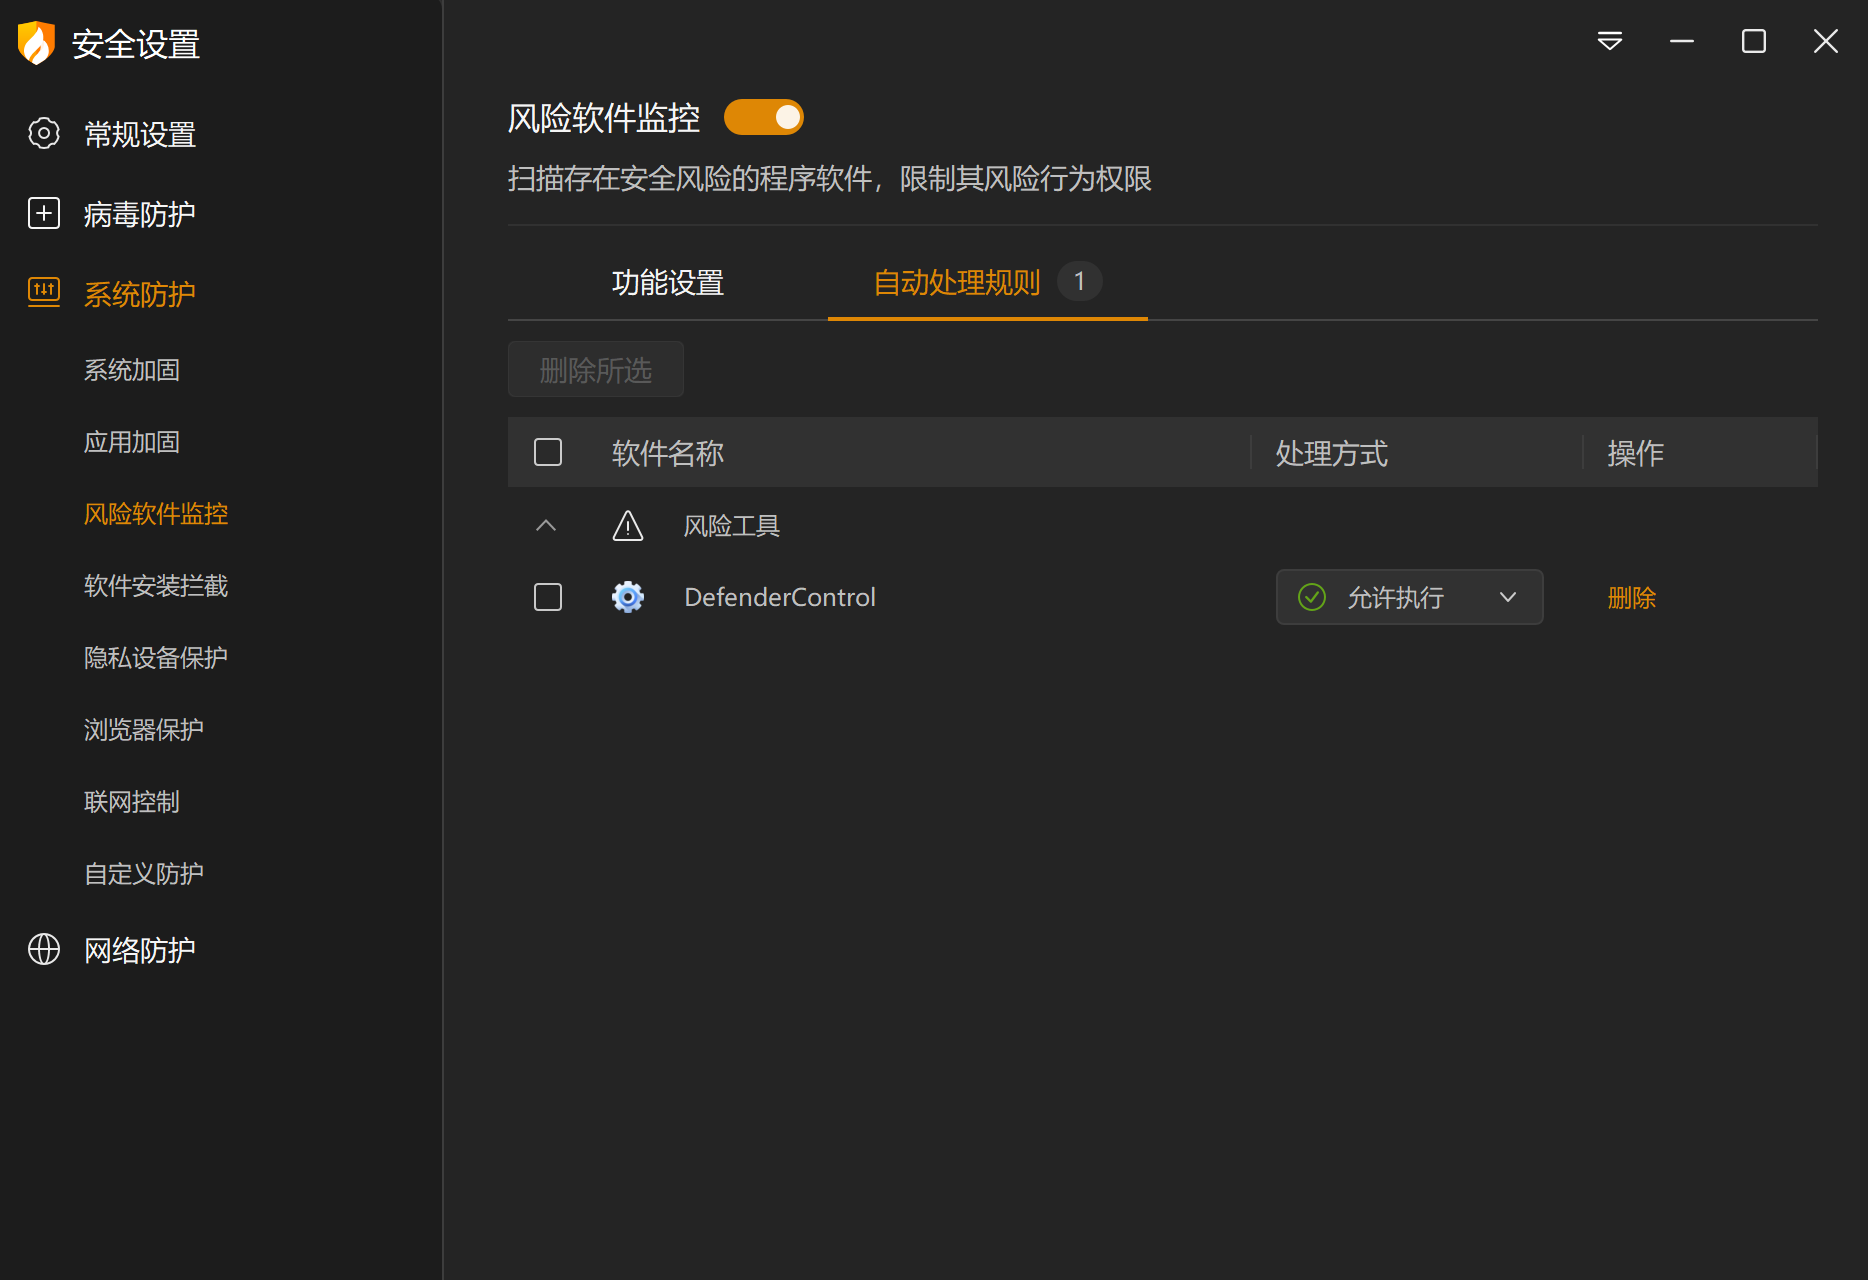1868x1280 pixels.
Task: Click the 风险工具 group label
Action: pyautogui.click(x=732, y=526)
